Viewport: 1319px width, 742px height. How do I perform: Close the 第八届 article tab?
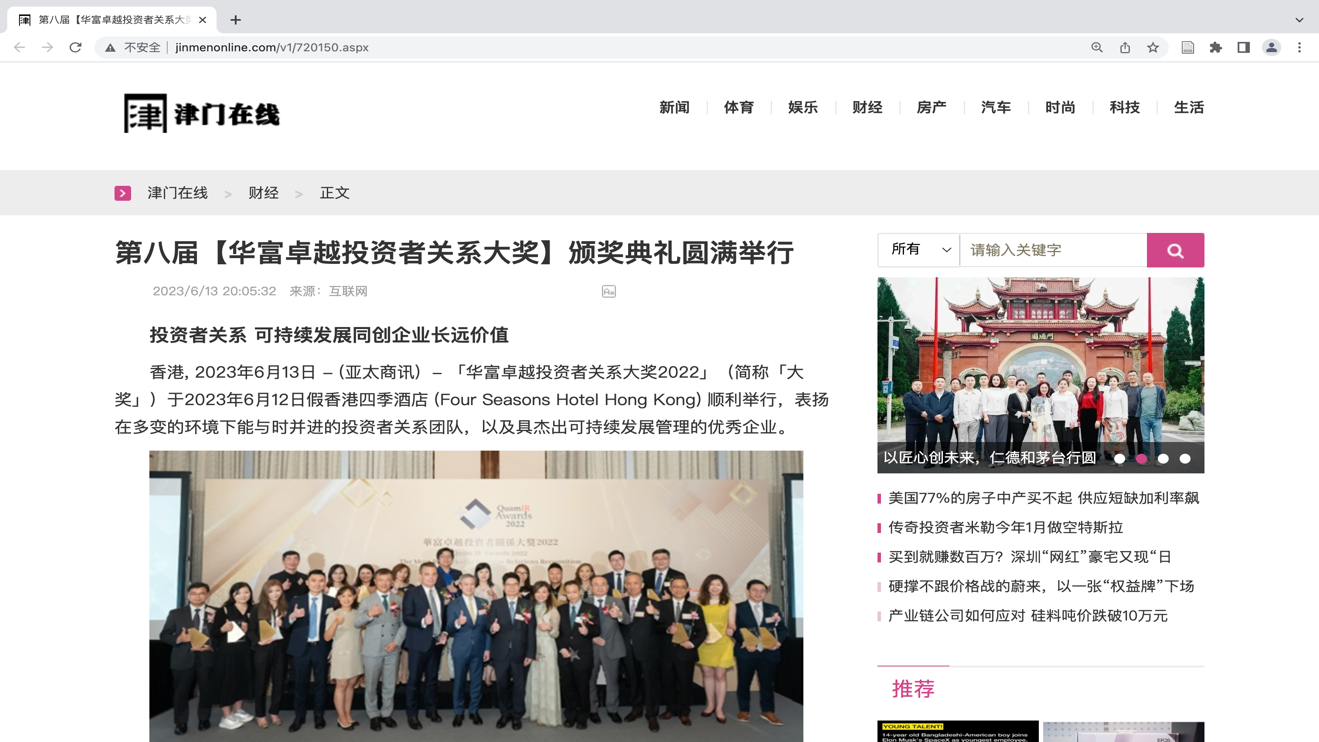coord(202,20)
